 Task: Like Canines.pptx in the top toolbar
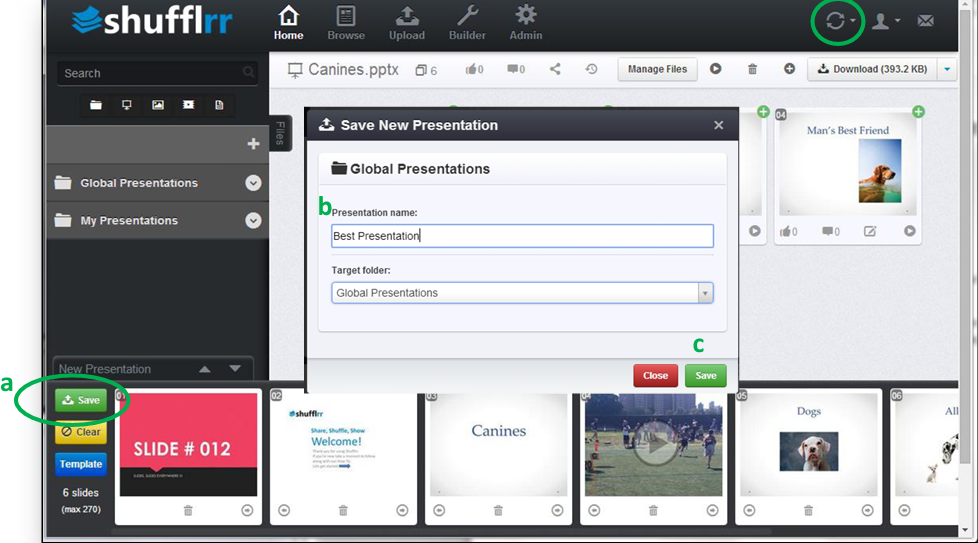click(474, 69)
